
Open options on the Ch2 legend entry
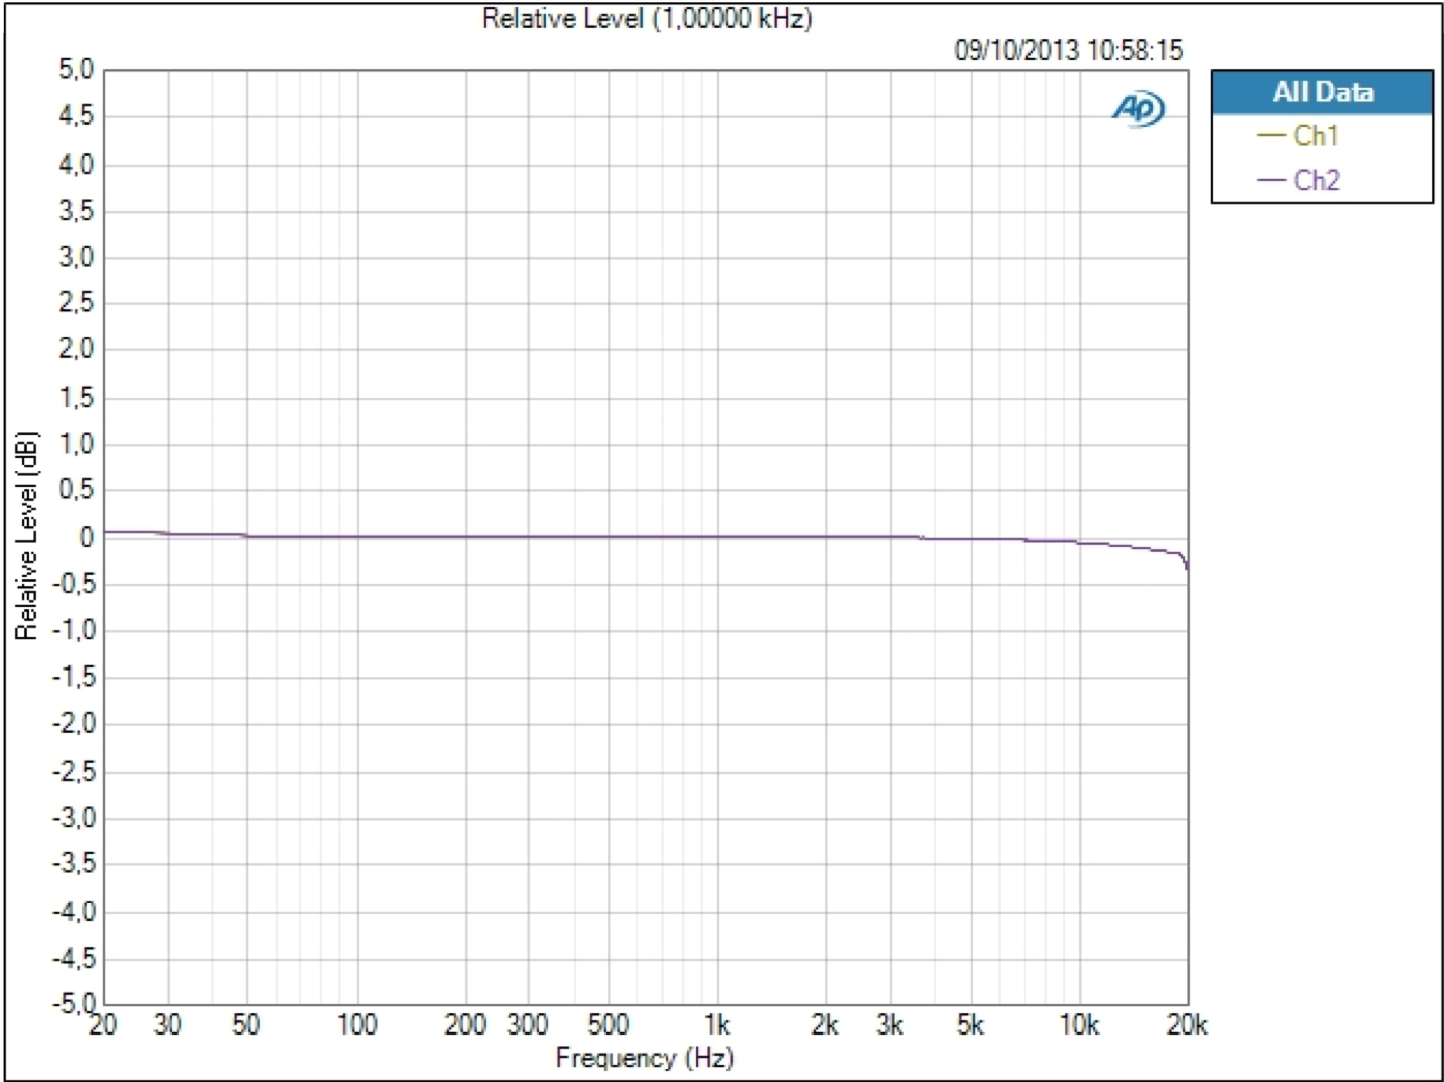pos(1318,180)
